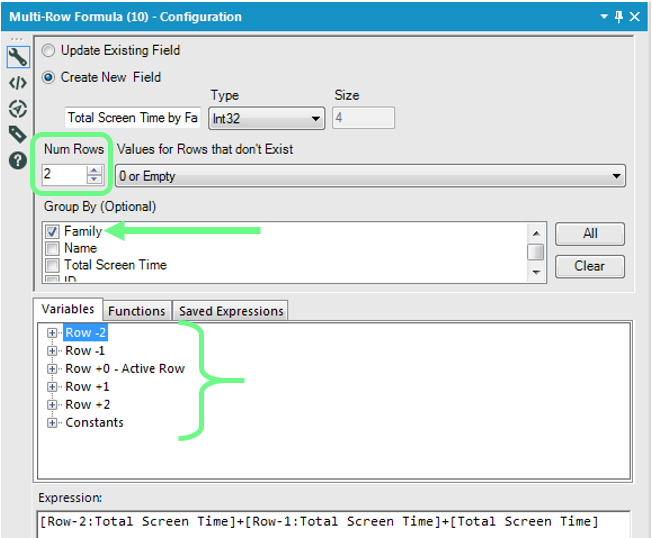Open the XML view code icon
The width and height of the screenshot is (652, 538).
[18, 83]
